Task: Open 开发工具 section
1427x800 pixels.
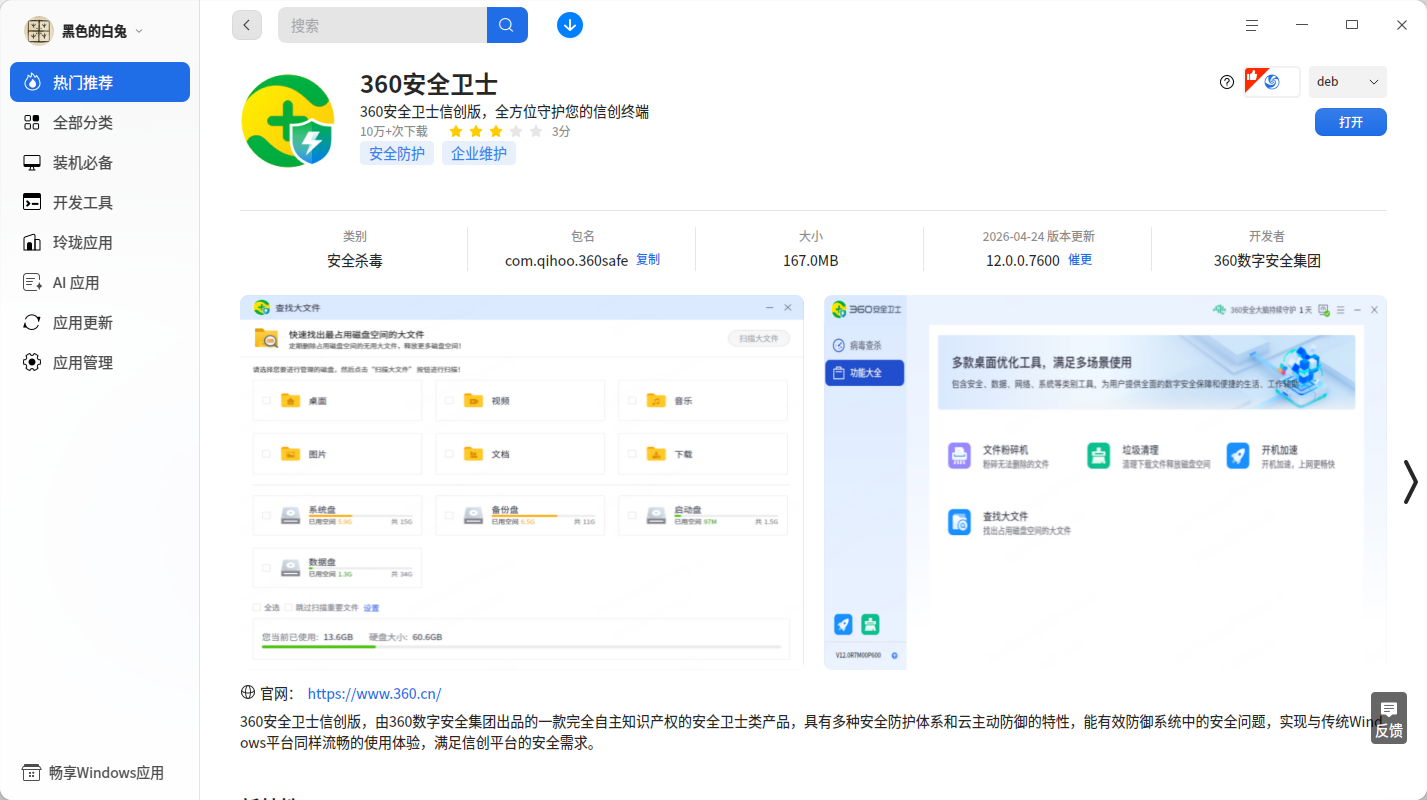Action: coord(100,202)
